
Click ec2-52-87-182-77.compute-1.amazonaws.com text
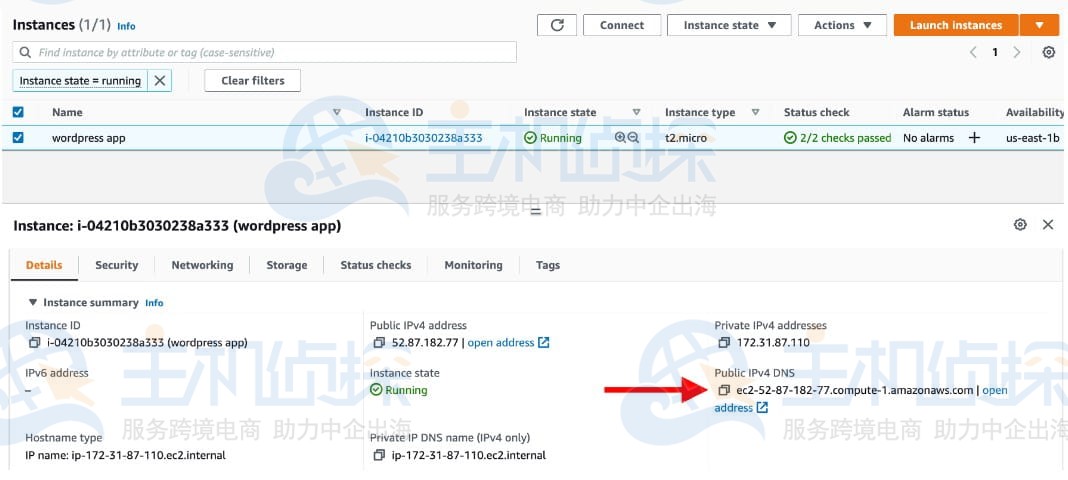(x=855, y=390)
